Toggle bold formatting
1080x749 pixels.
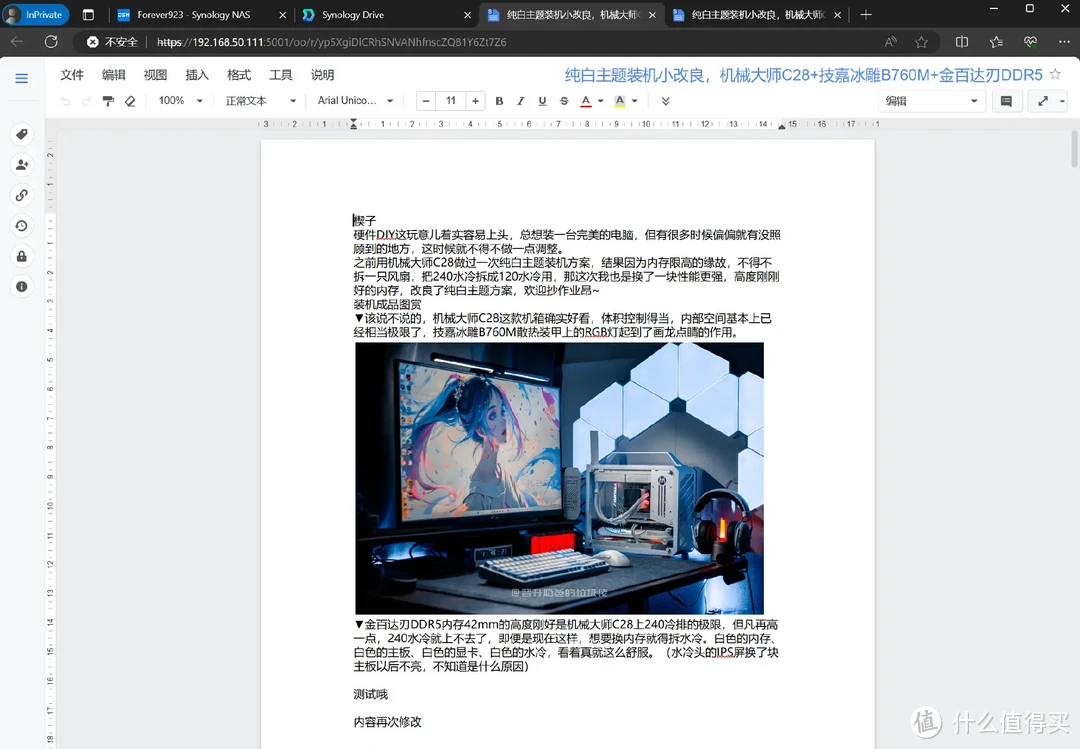pos(499,100)
